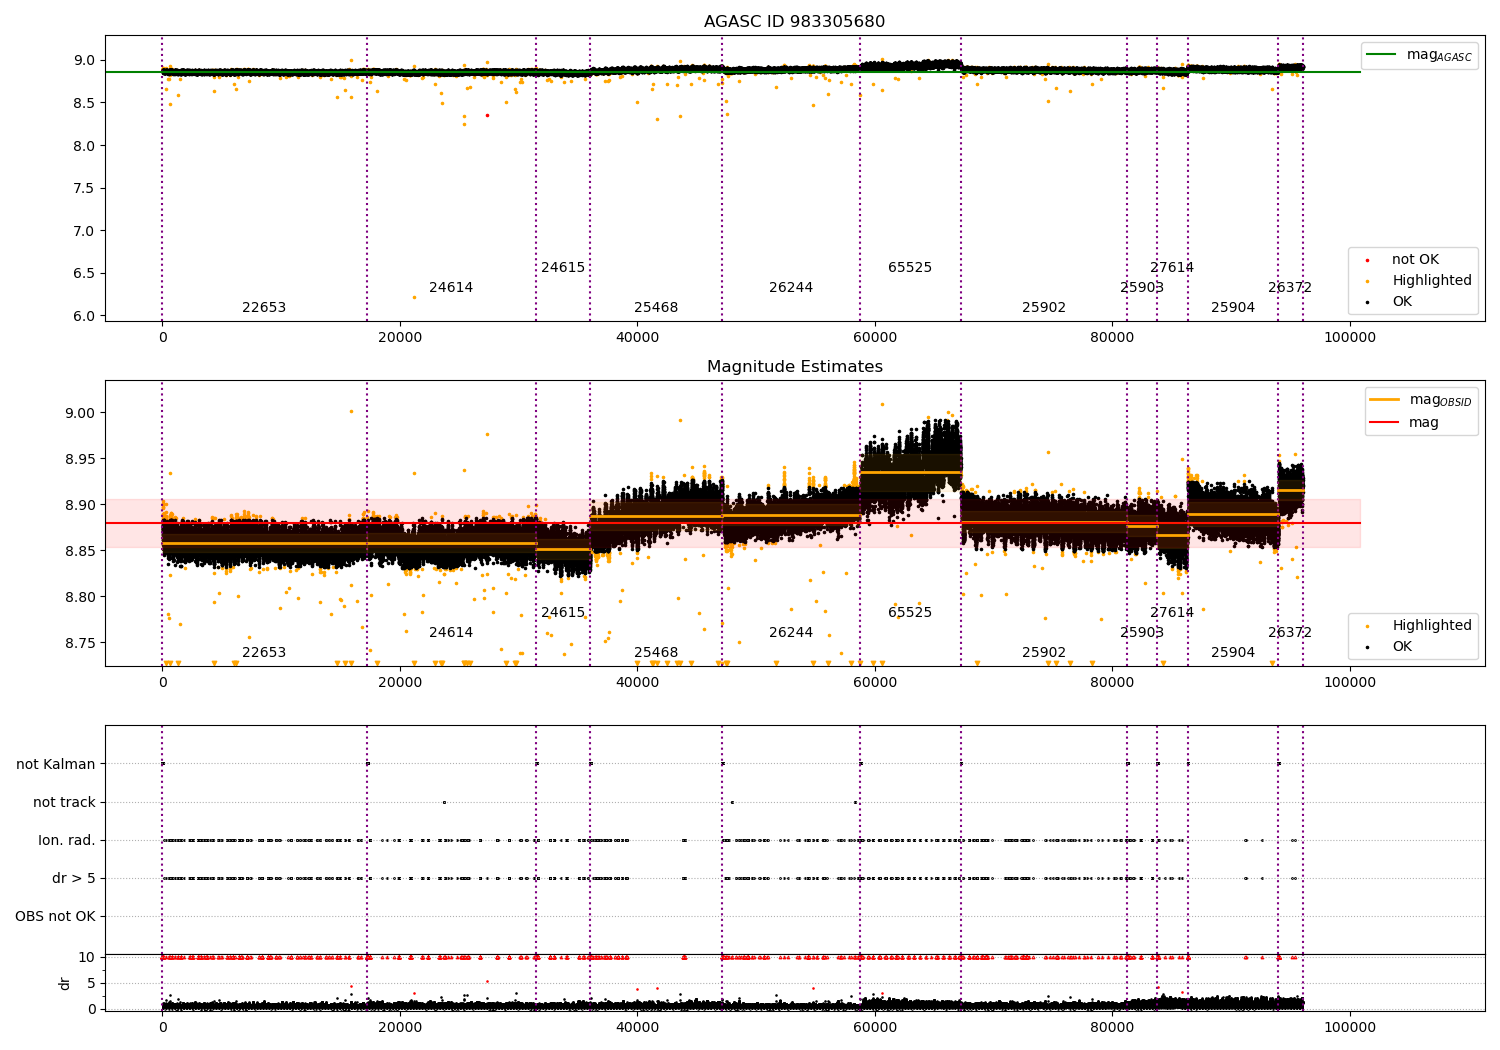Click the 7.5 y-axis tick label
Image resolution: width=1500 pixels, height=1050 pixels.
[85, 188]
